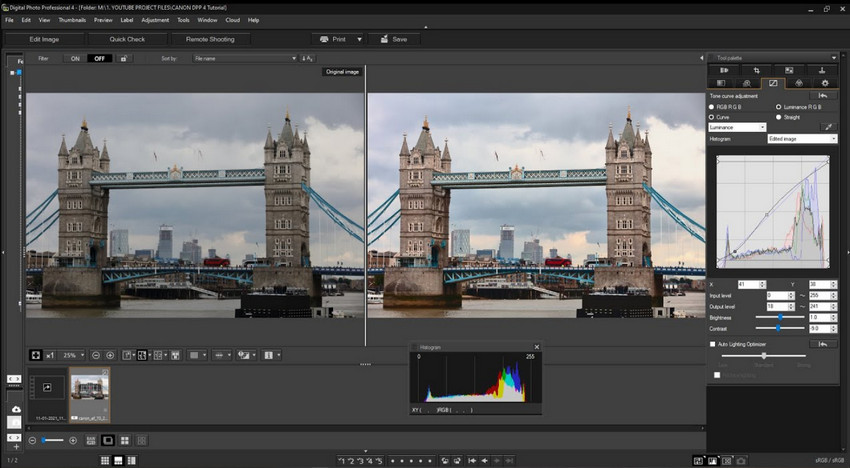Open the dust delete stamp tab
850x468 pixels.
point(822,70)
